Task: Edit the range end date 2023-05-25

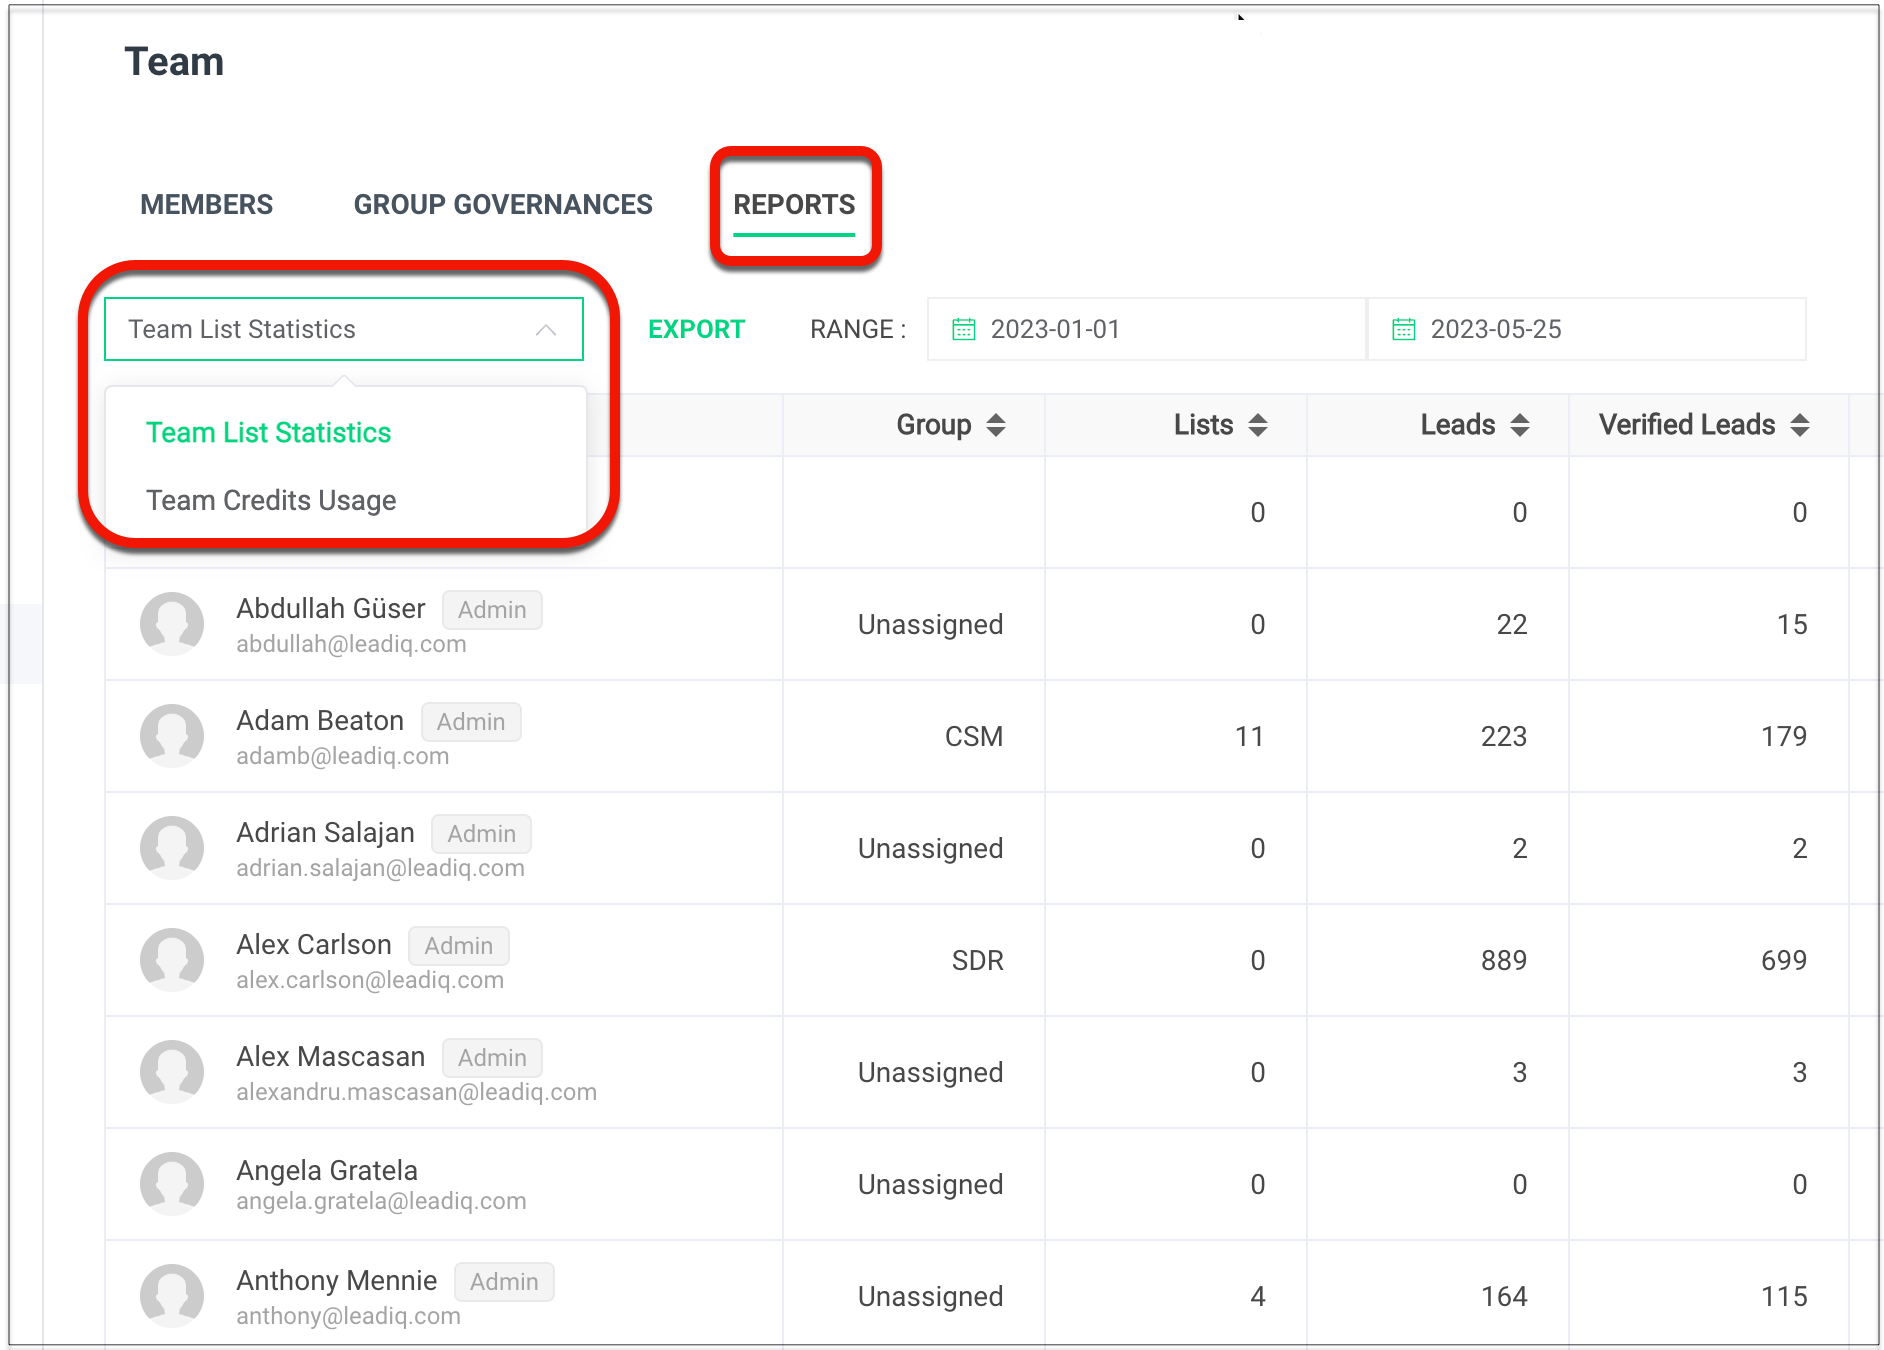Action: click(x=1495, y=329)
